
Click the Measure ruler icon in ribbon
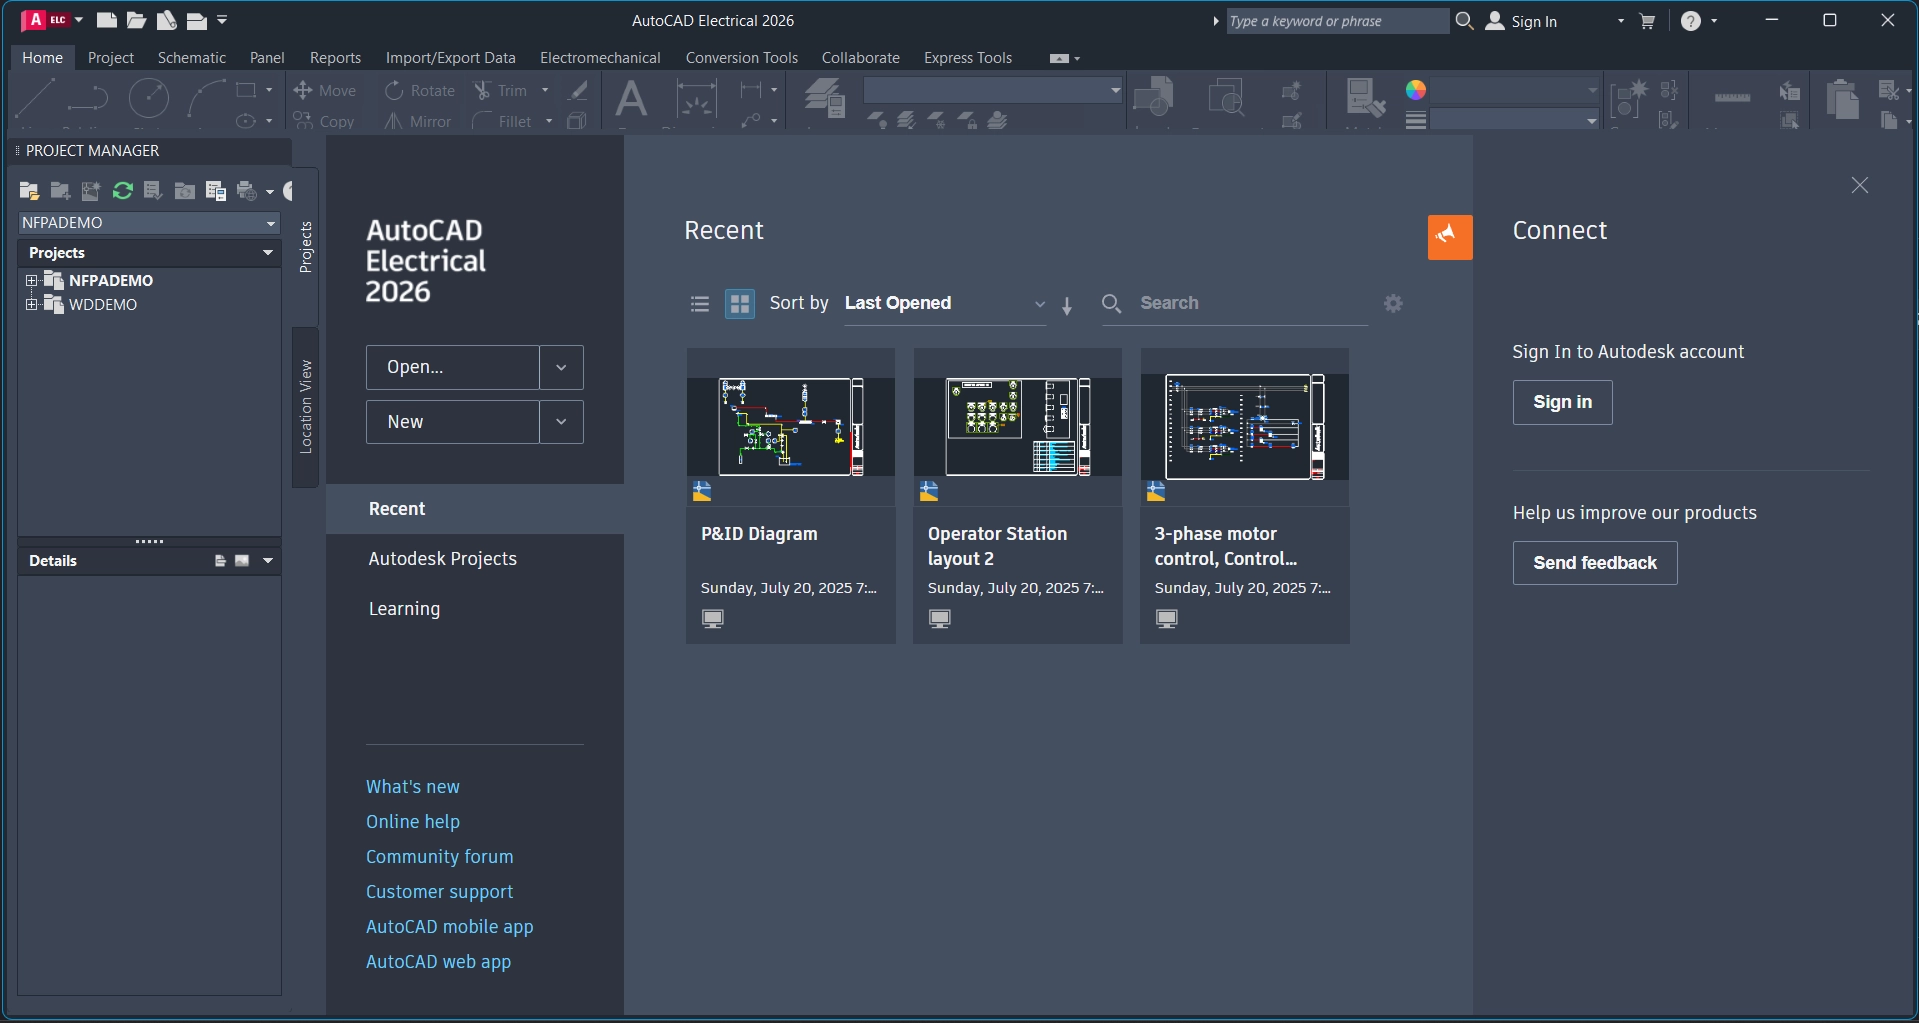pos(1732,98)
